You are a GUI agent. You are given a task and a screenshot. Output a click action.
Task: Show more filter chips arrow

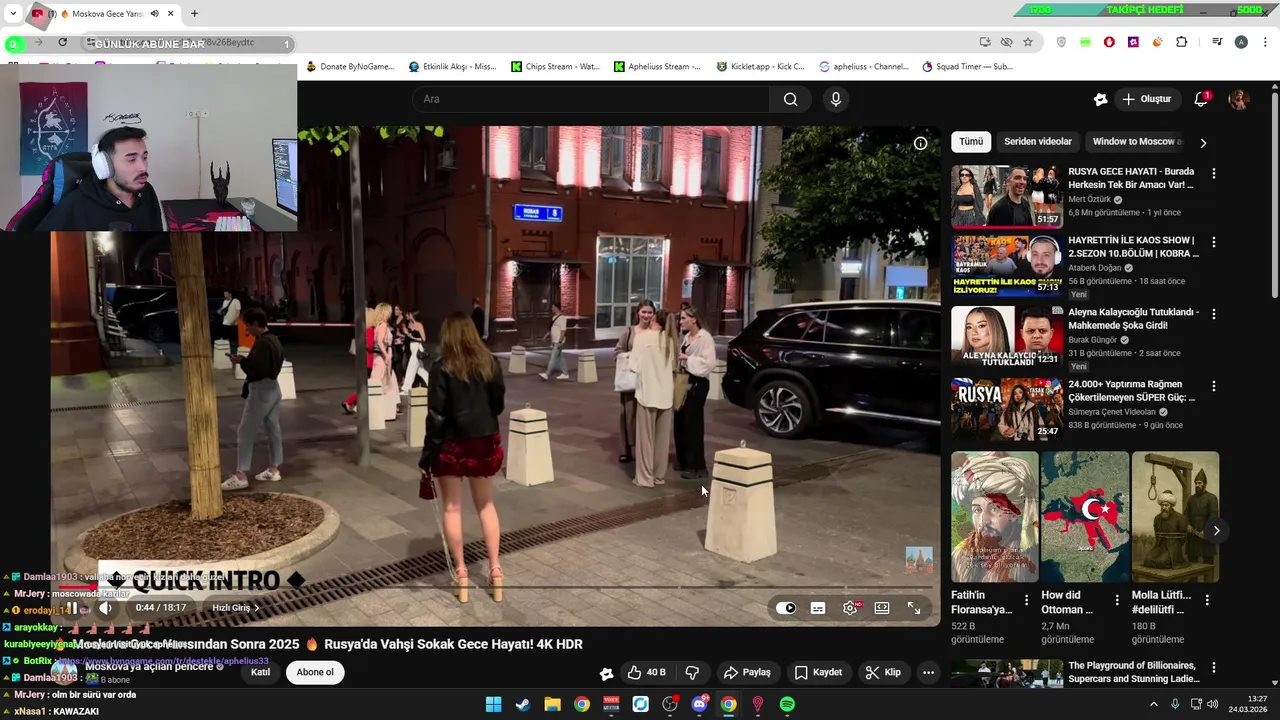click(x=1203, y=142)
